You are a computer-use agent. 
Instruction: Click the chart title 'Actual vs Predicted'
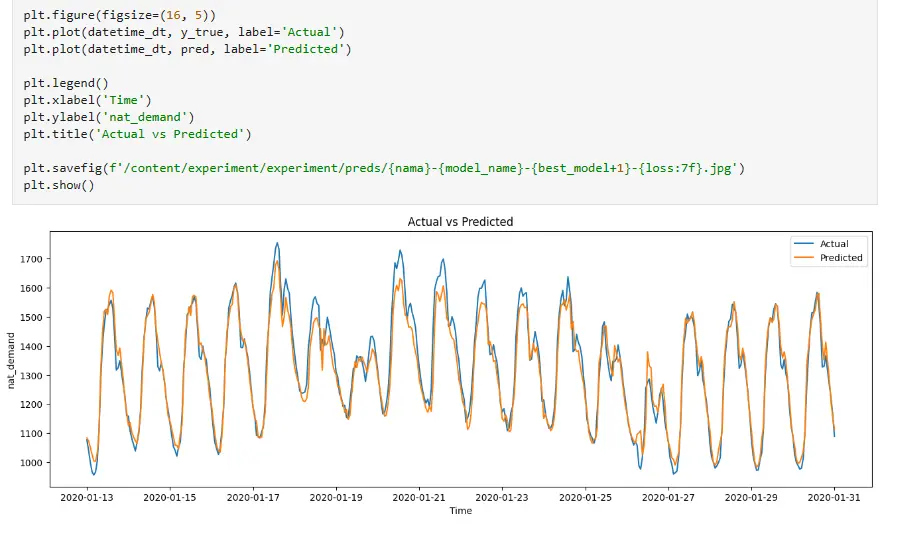coord(460,221)
